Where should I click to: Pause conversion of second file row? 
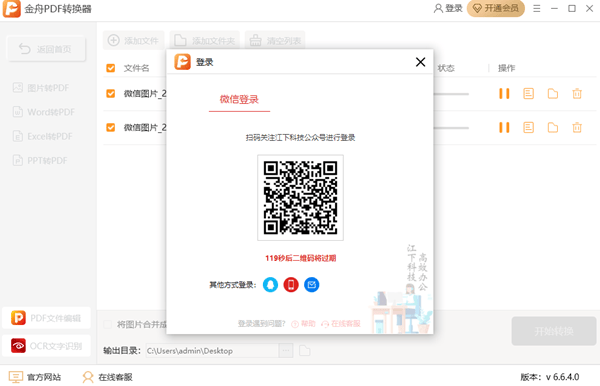pyautogui.click(x=504, y=127)
